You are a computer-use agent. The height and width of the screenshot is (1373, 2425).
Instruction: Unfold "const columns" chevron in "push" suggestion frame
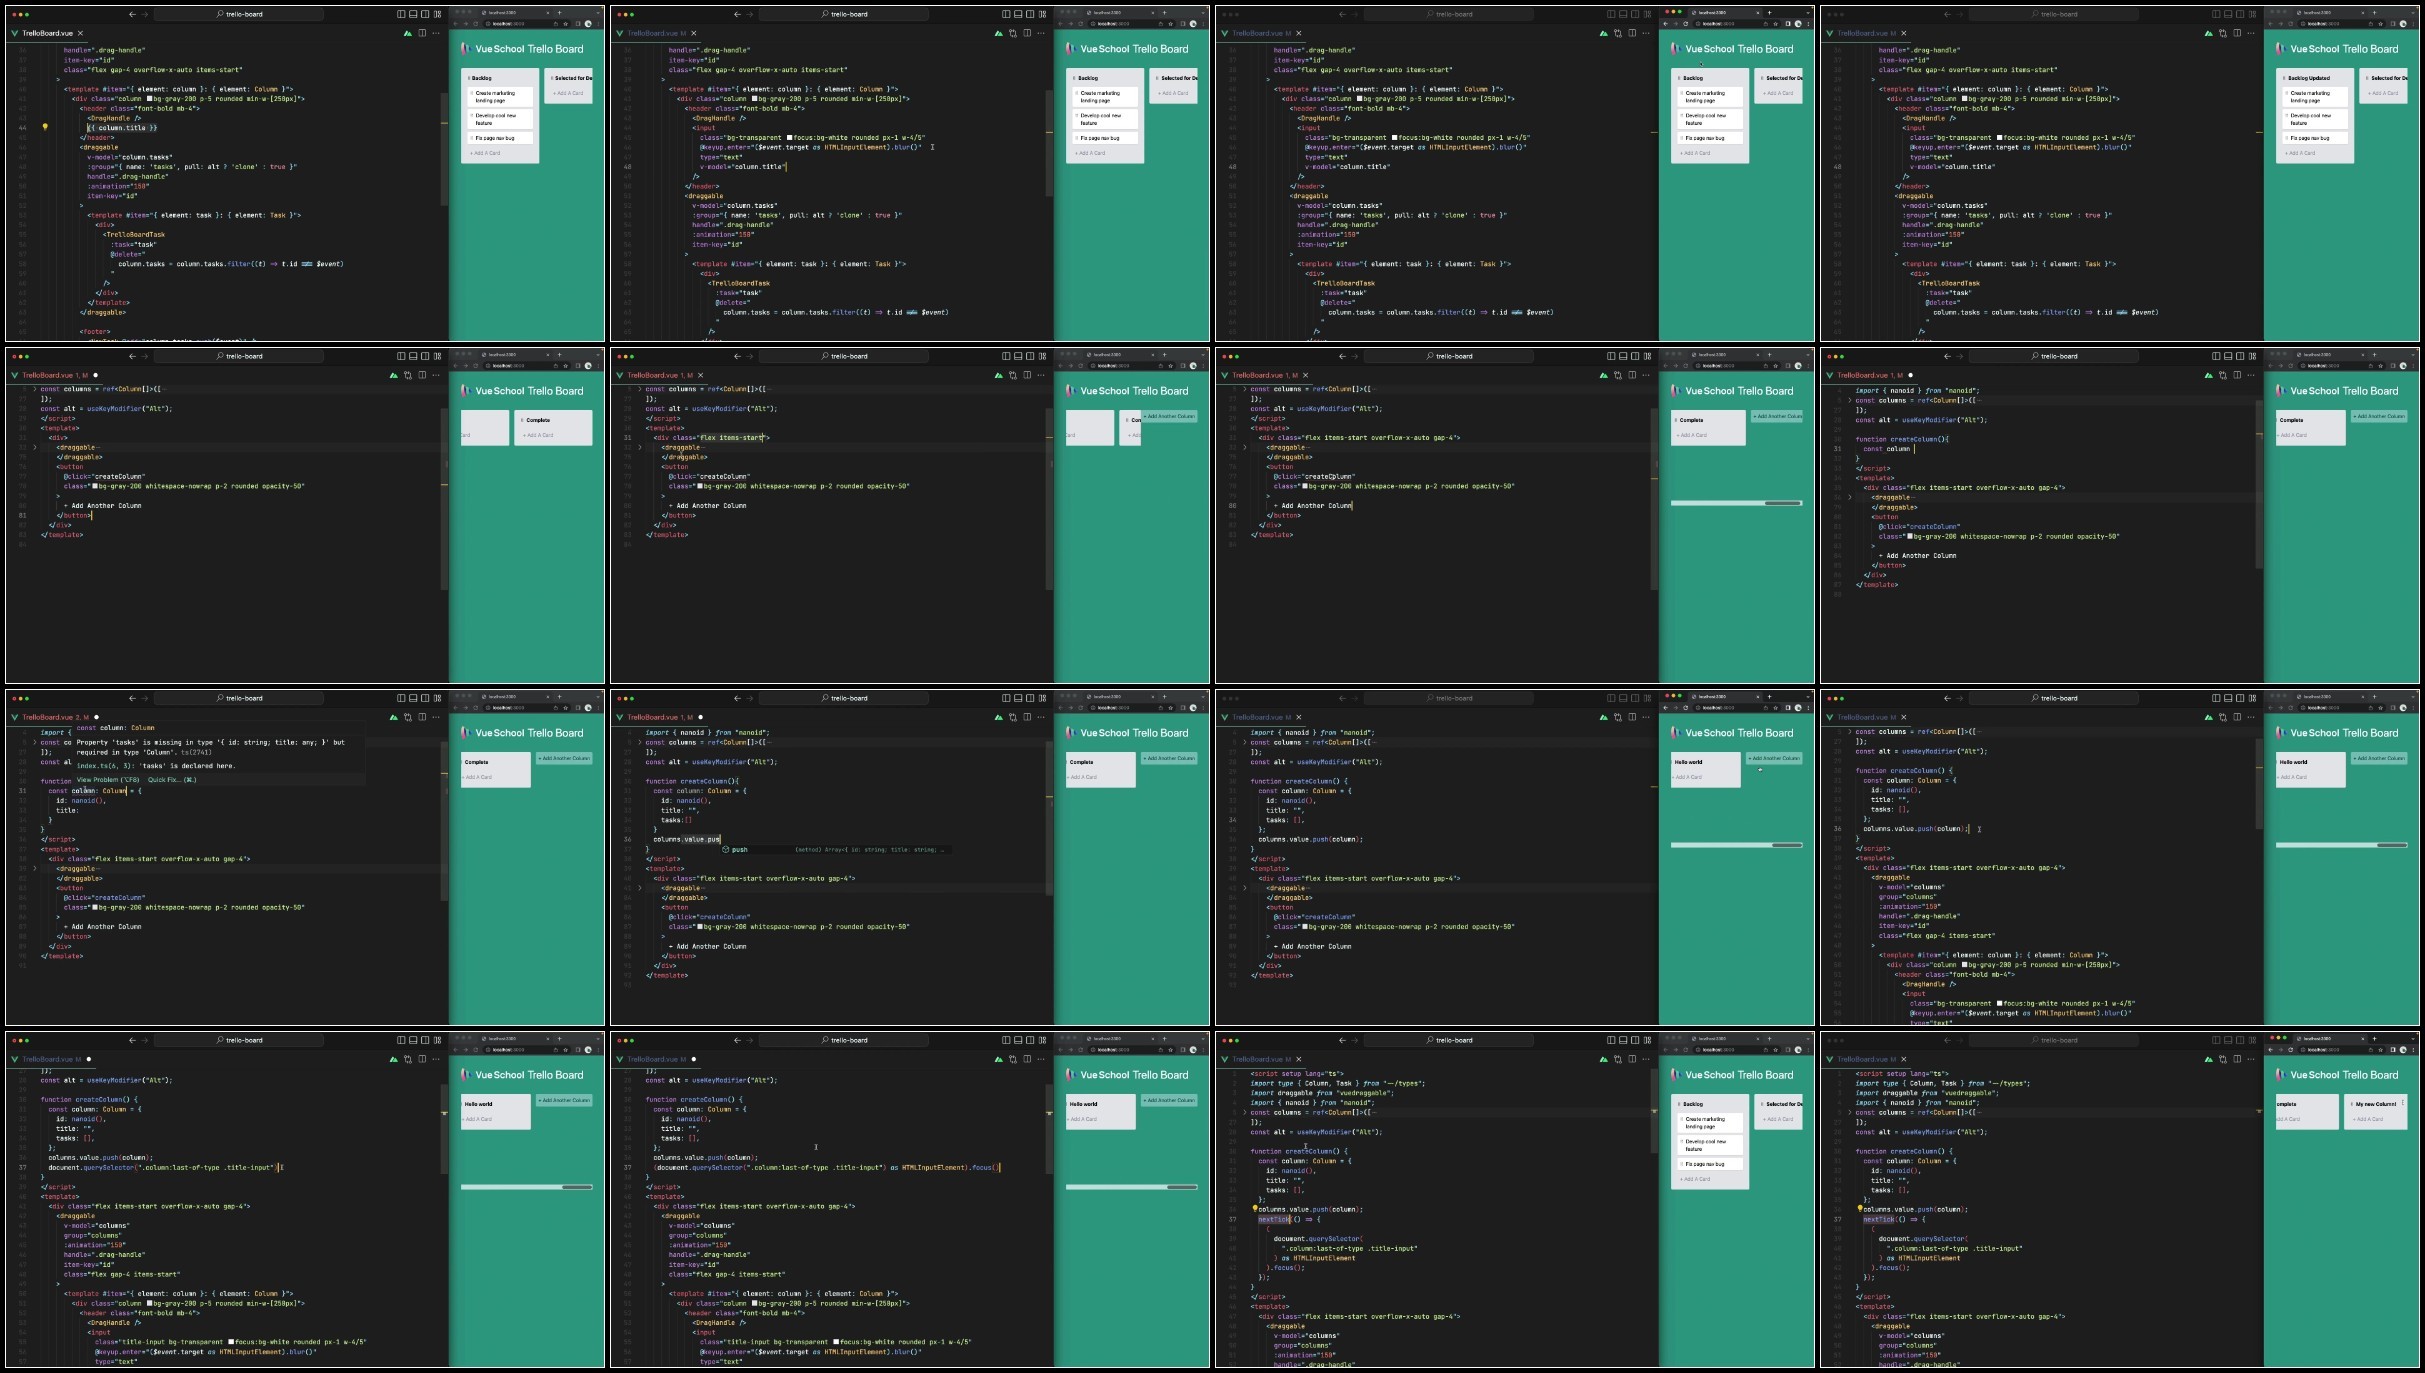[x=639, y=742]
